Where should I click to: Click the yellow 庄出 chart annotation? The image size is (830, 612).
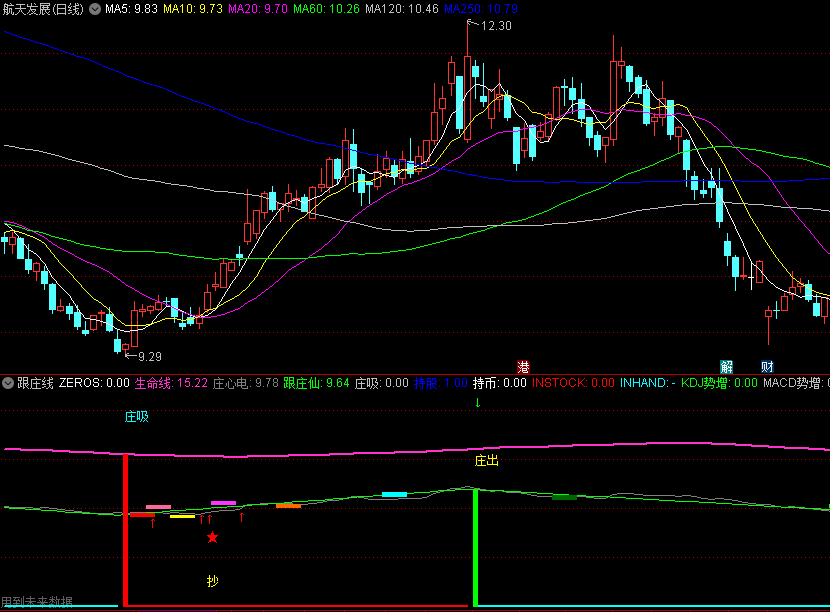coord(486,461)
